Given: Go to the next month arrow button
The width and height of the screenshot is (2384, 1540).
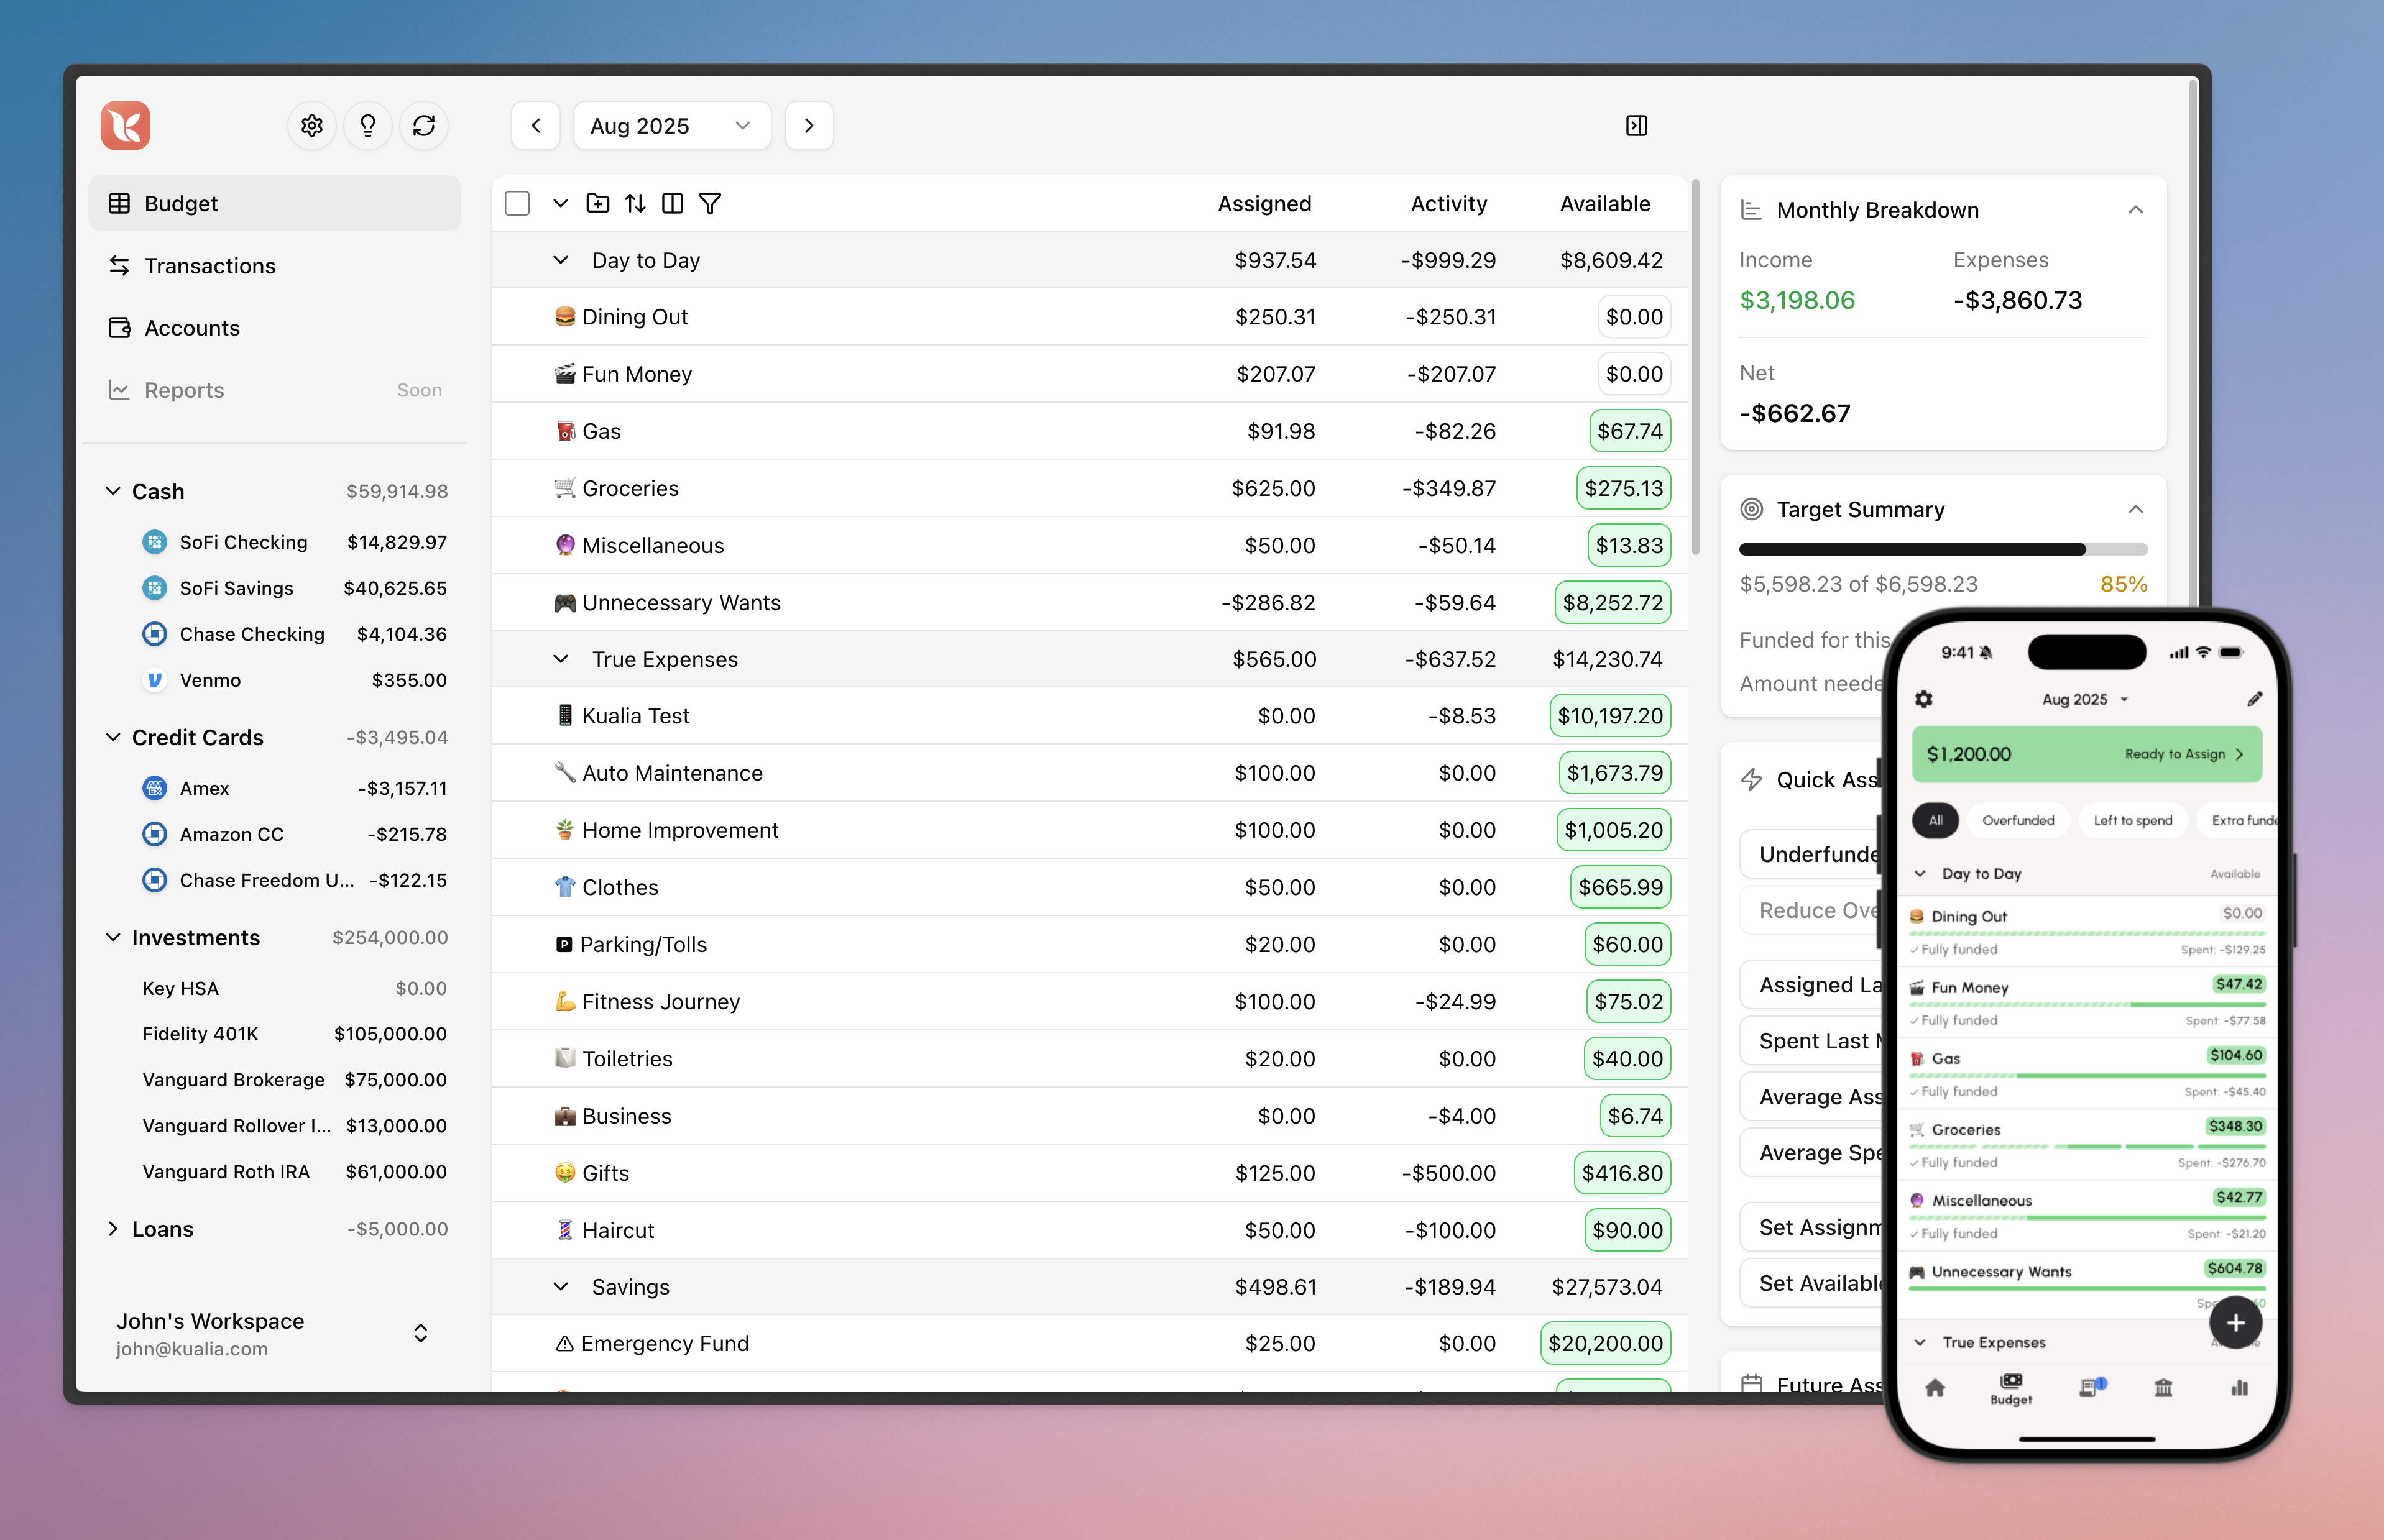Looking at the screenshot, I should [809, 126].
